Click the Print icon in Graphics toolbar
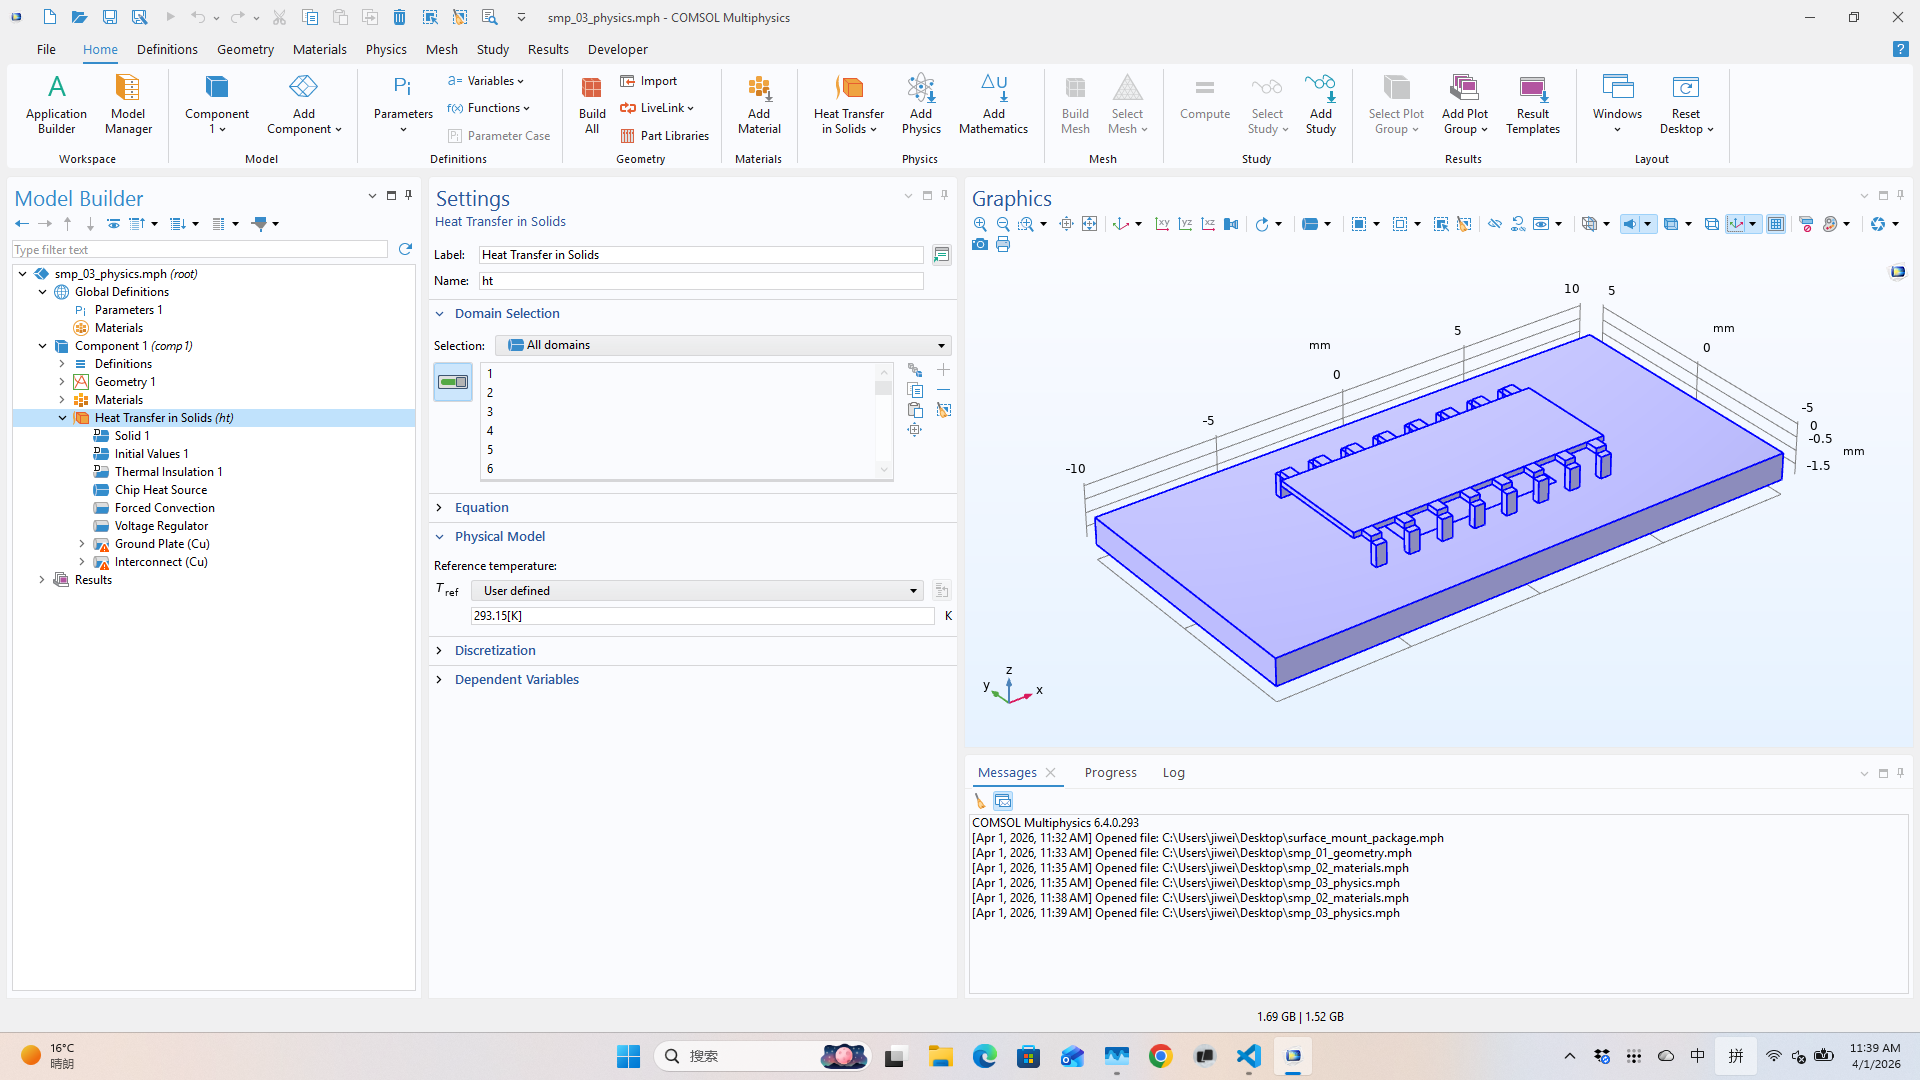Viewport: 1920px width, 1080px height. [x=1003, y=245]
